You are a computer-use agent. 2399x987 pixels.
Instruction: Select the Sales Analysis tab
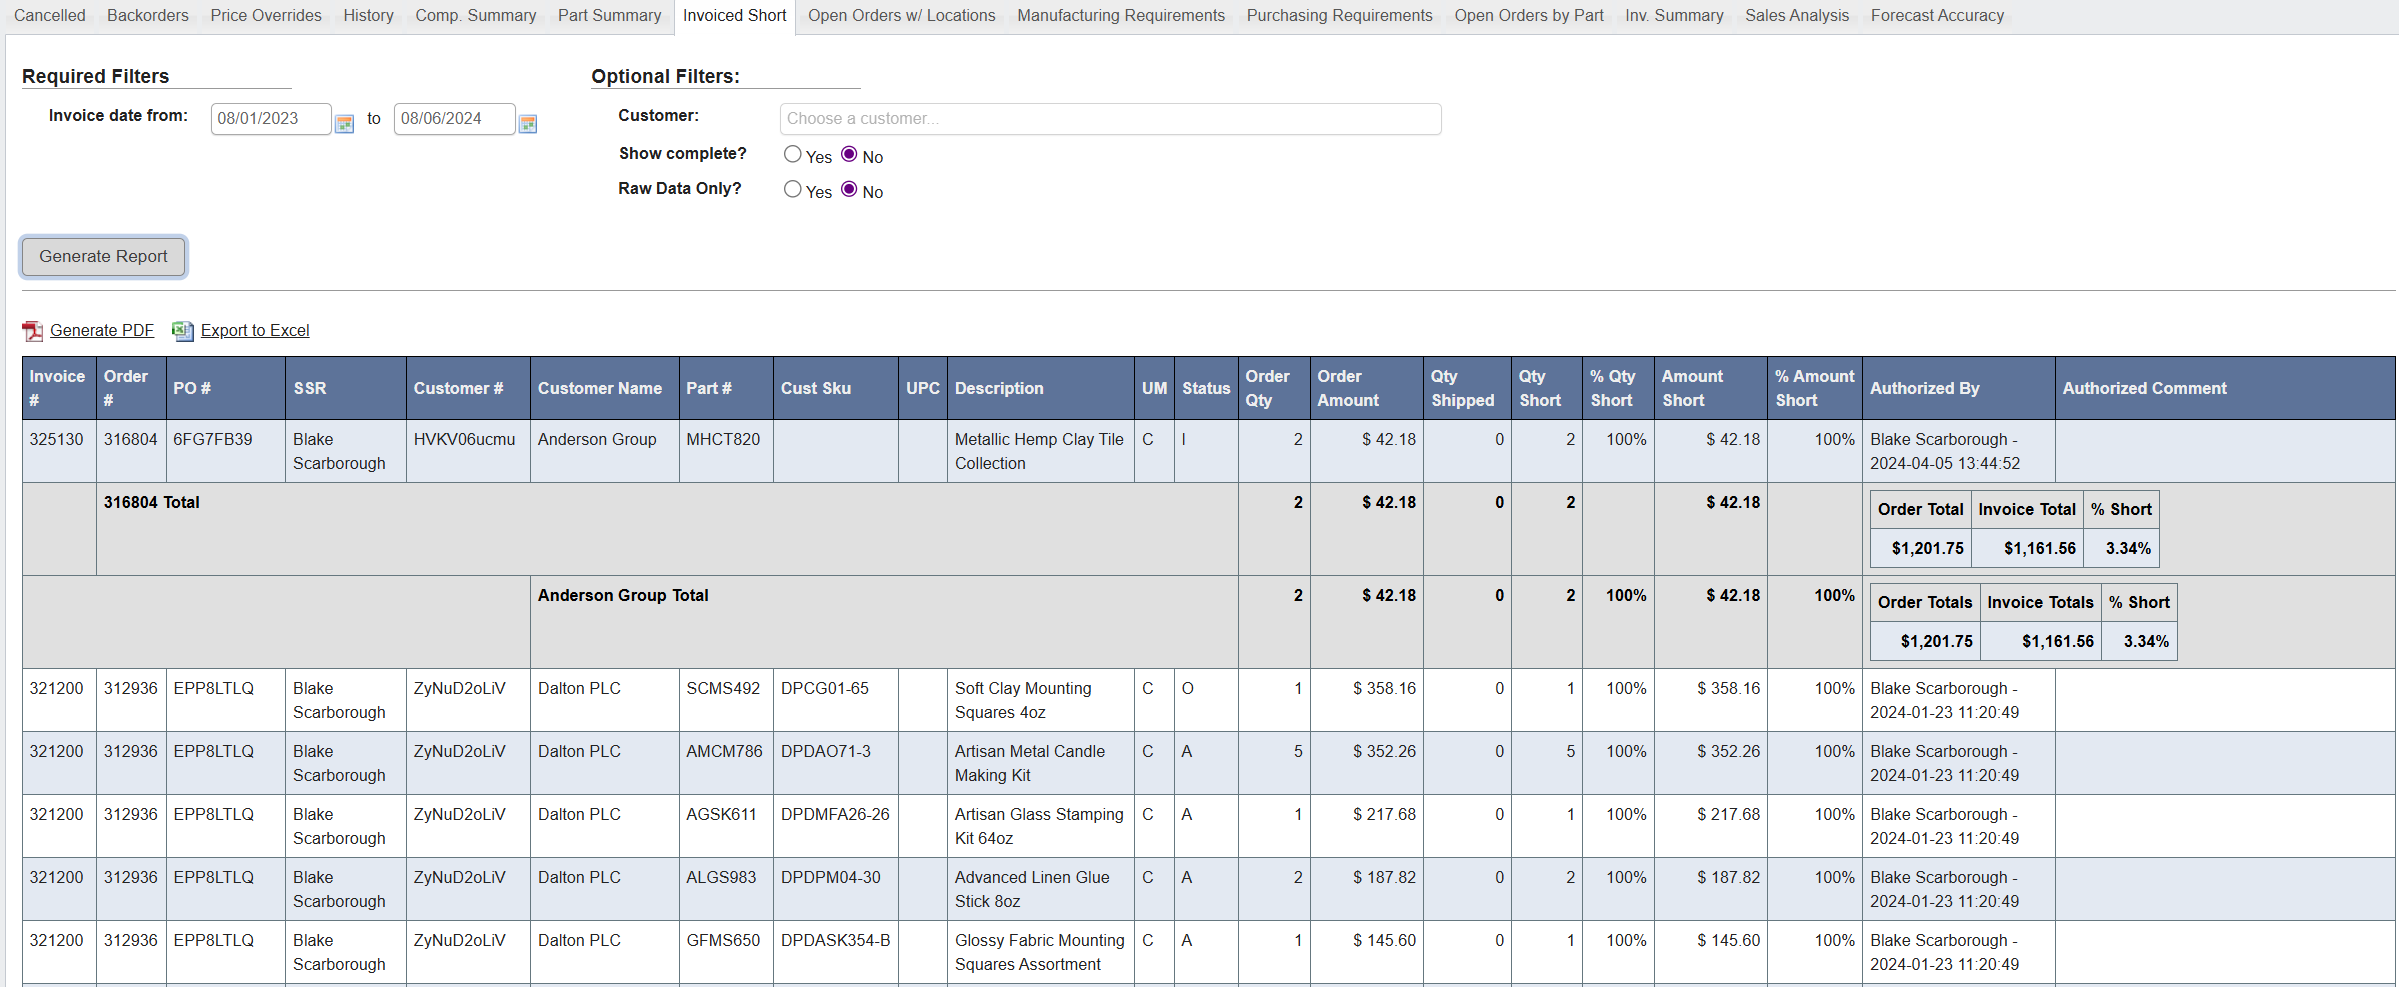point(1796,15)
